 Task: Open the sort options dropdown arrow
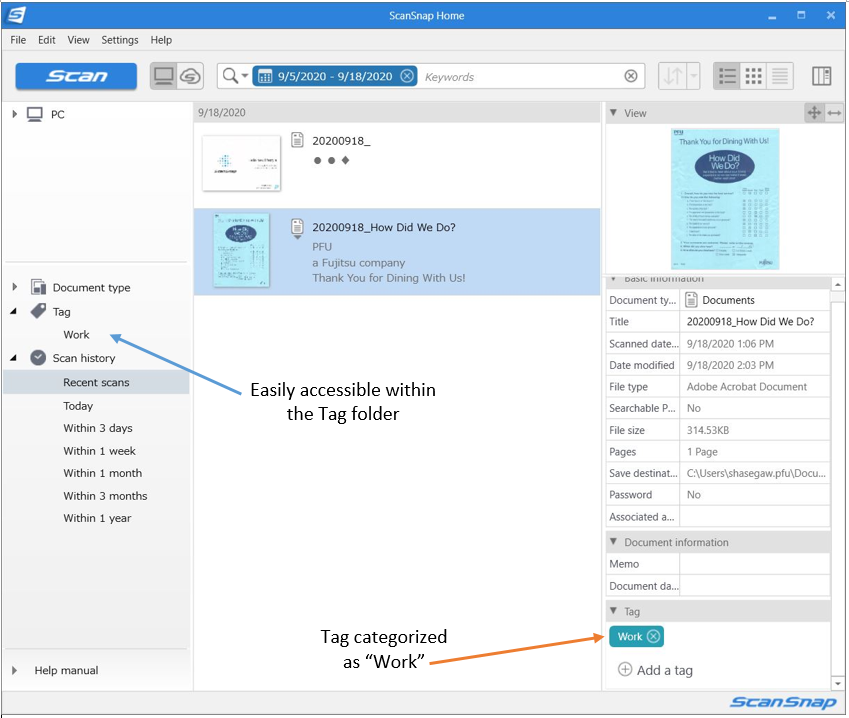694,76
